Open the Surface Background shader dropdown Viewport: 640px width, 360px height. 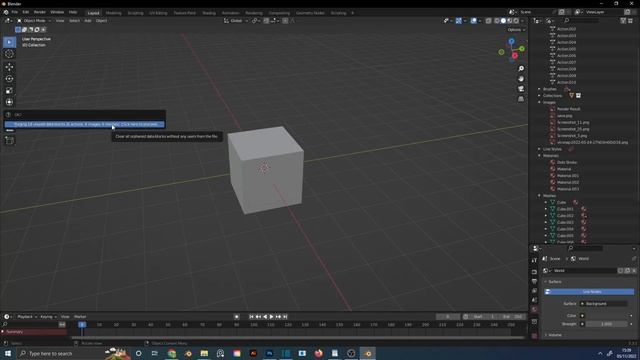click(x=604, y=304)
